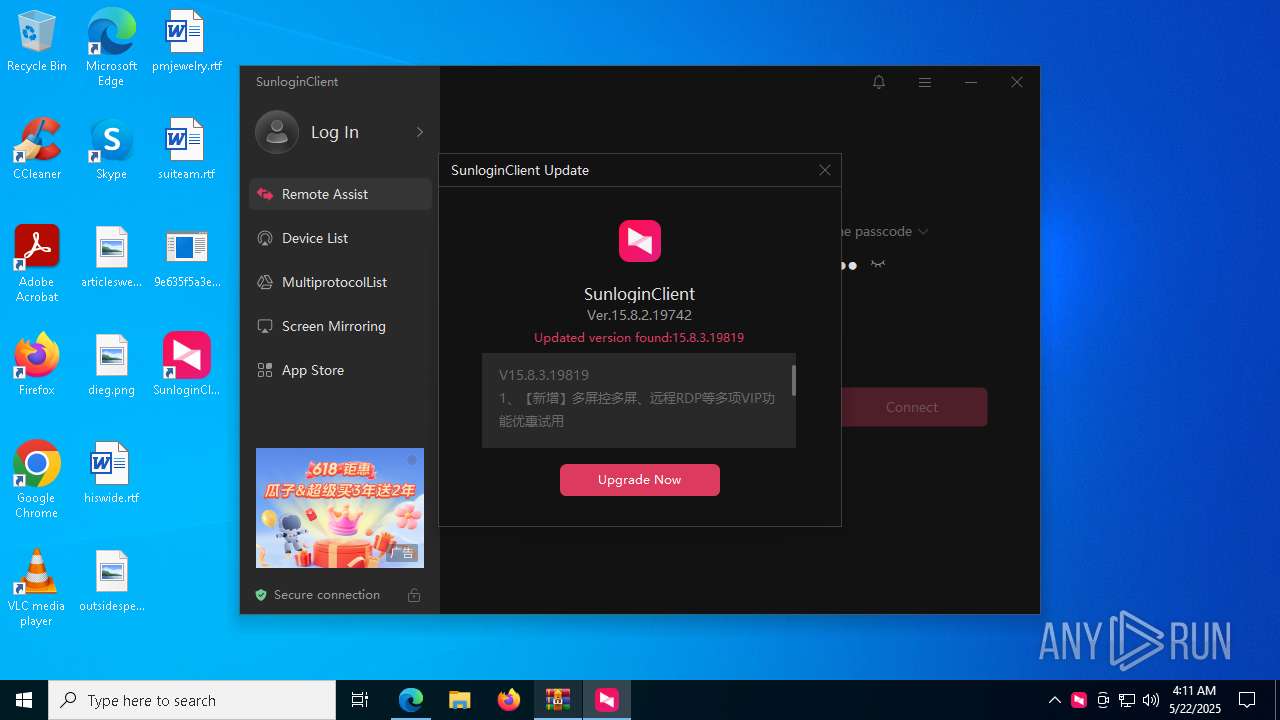Click the updated version found text
Viewport: 1280px width, 720px height.
click(639, 338)
